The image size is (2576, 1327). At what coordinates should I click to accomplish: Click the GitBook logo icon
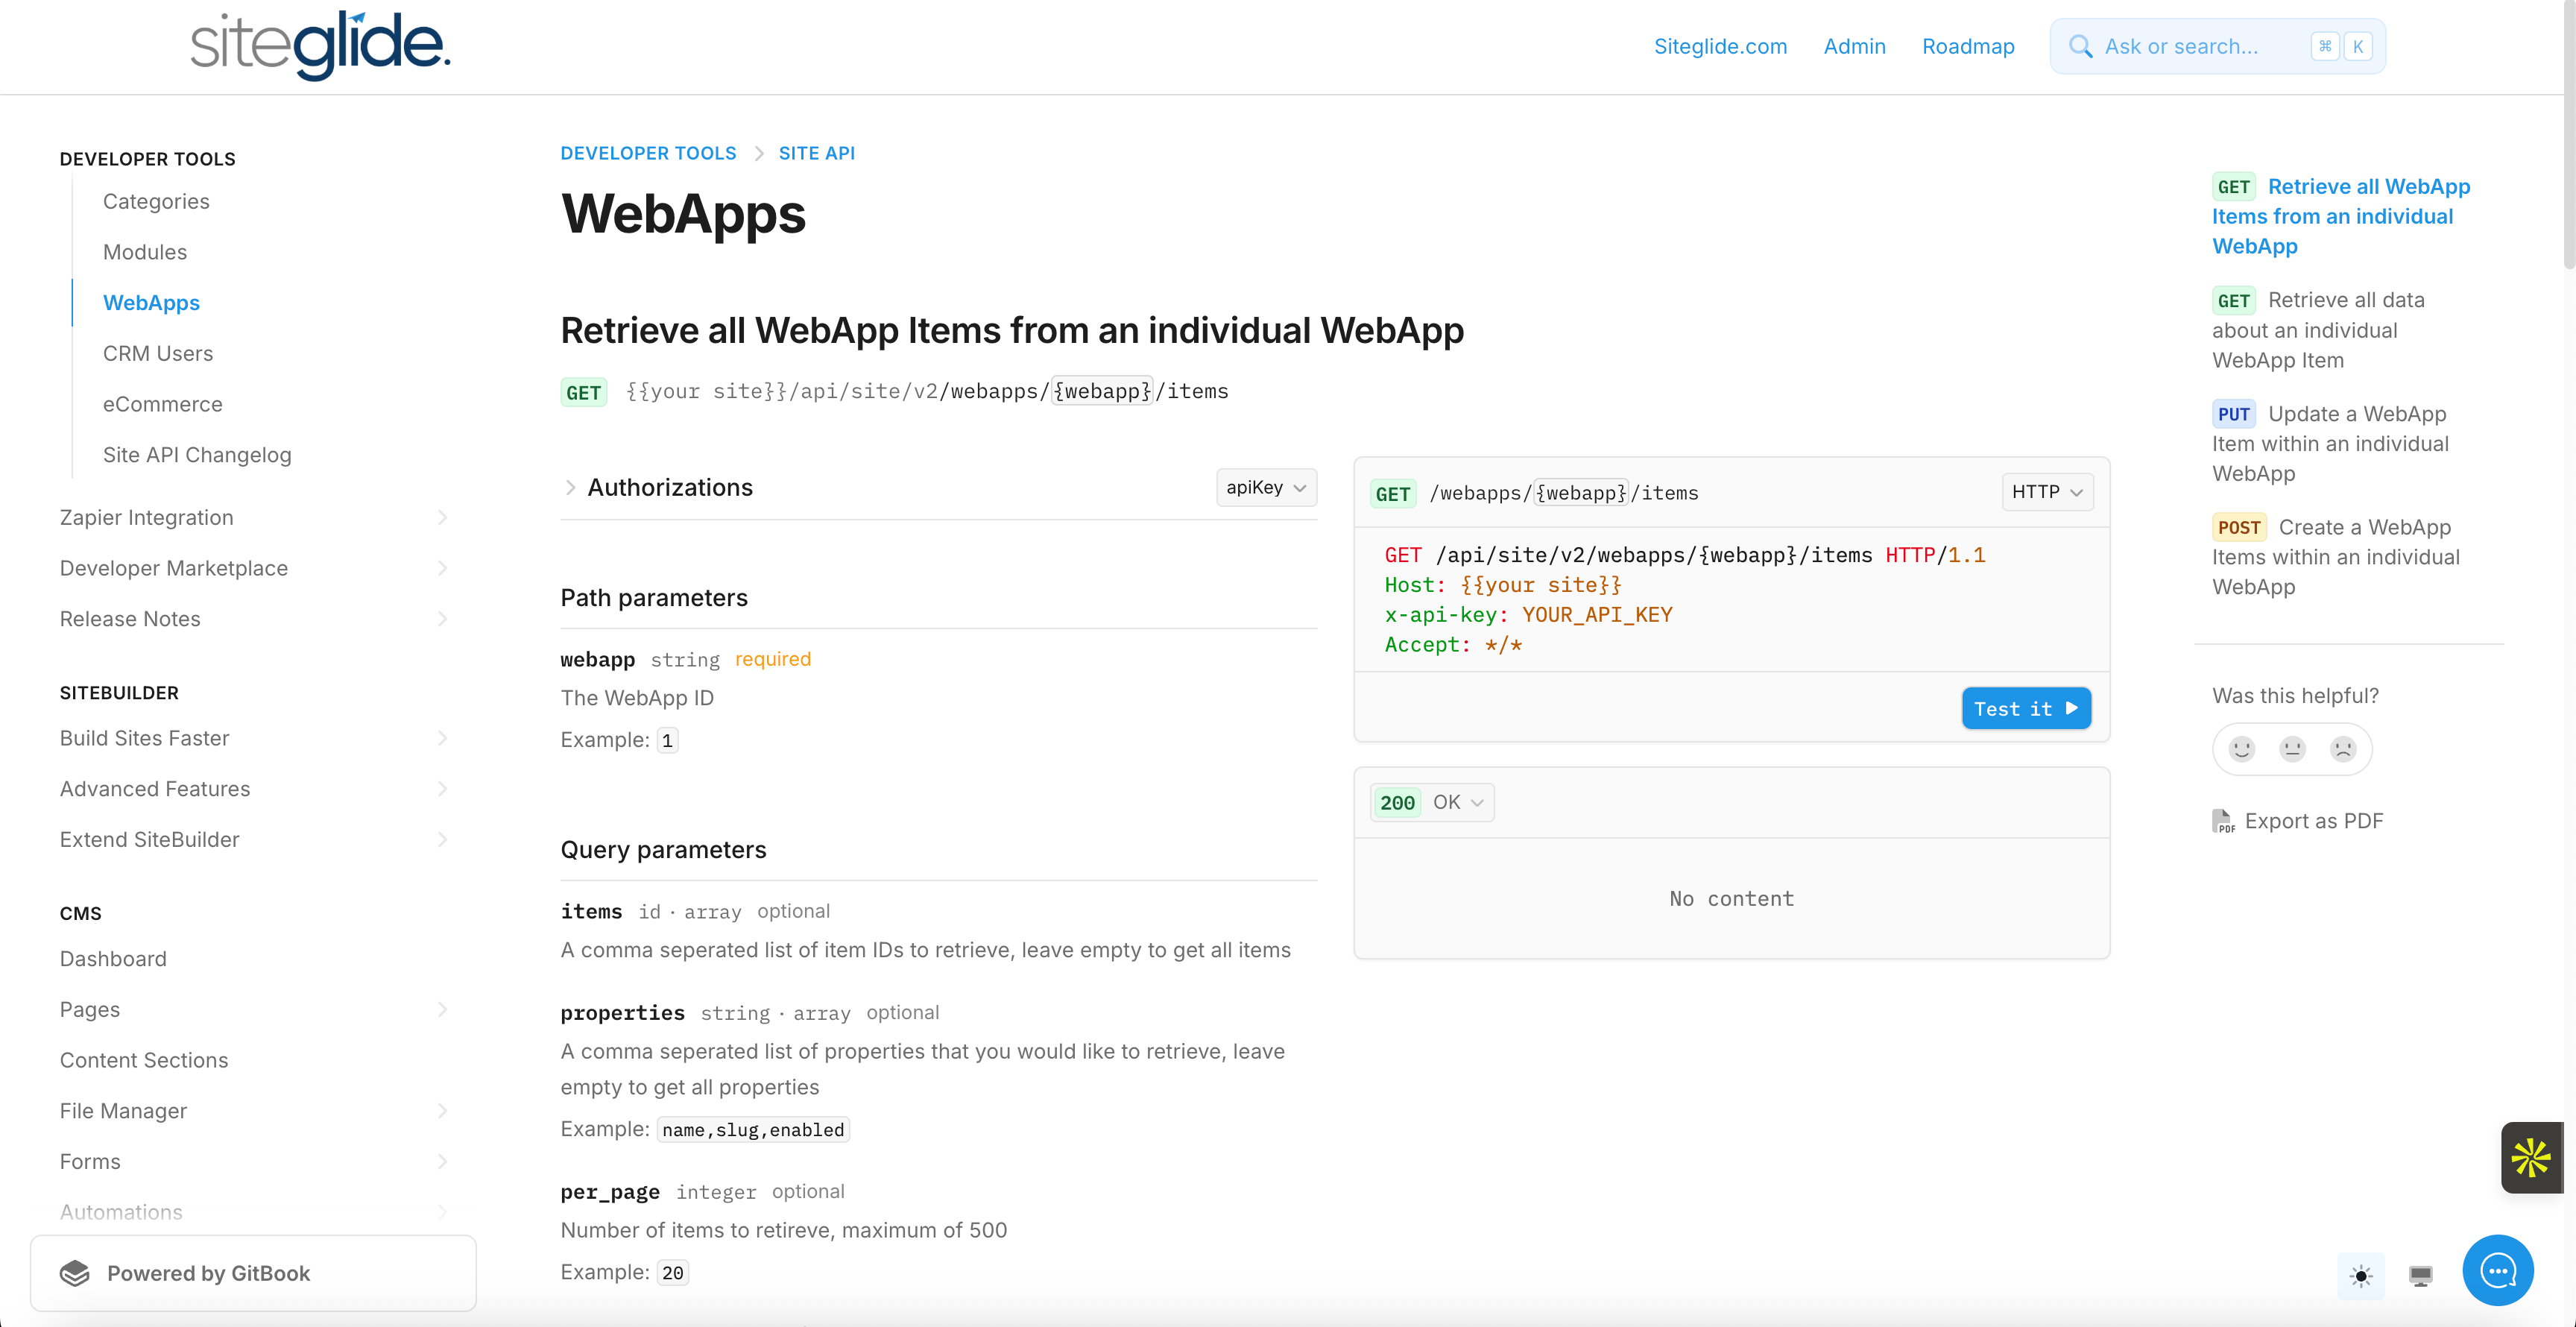[x=75, y=1273]
